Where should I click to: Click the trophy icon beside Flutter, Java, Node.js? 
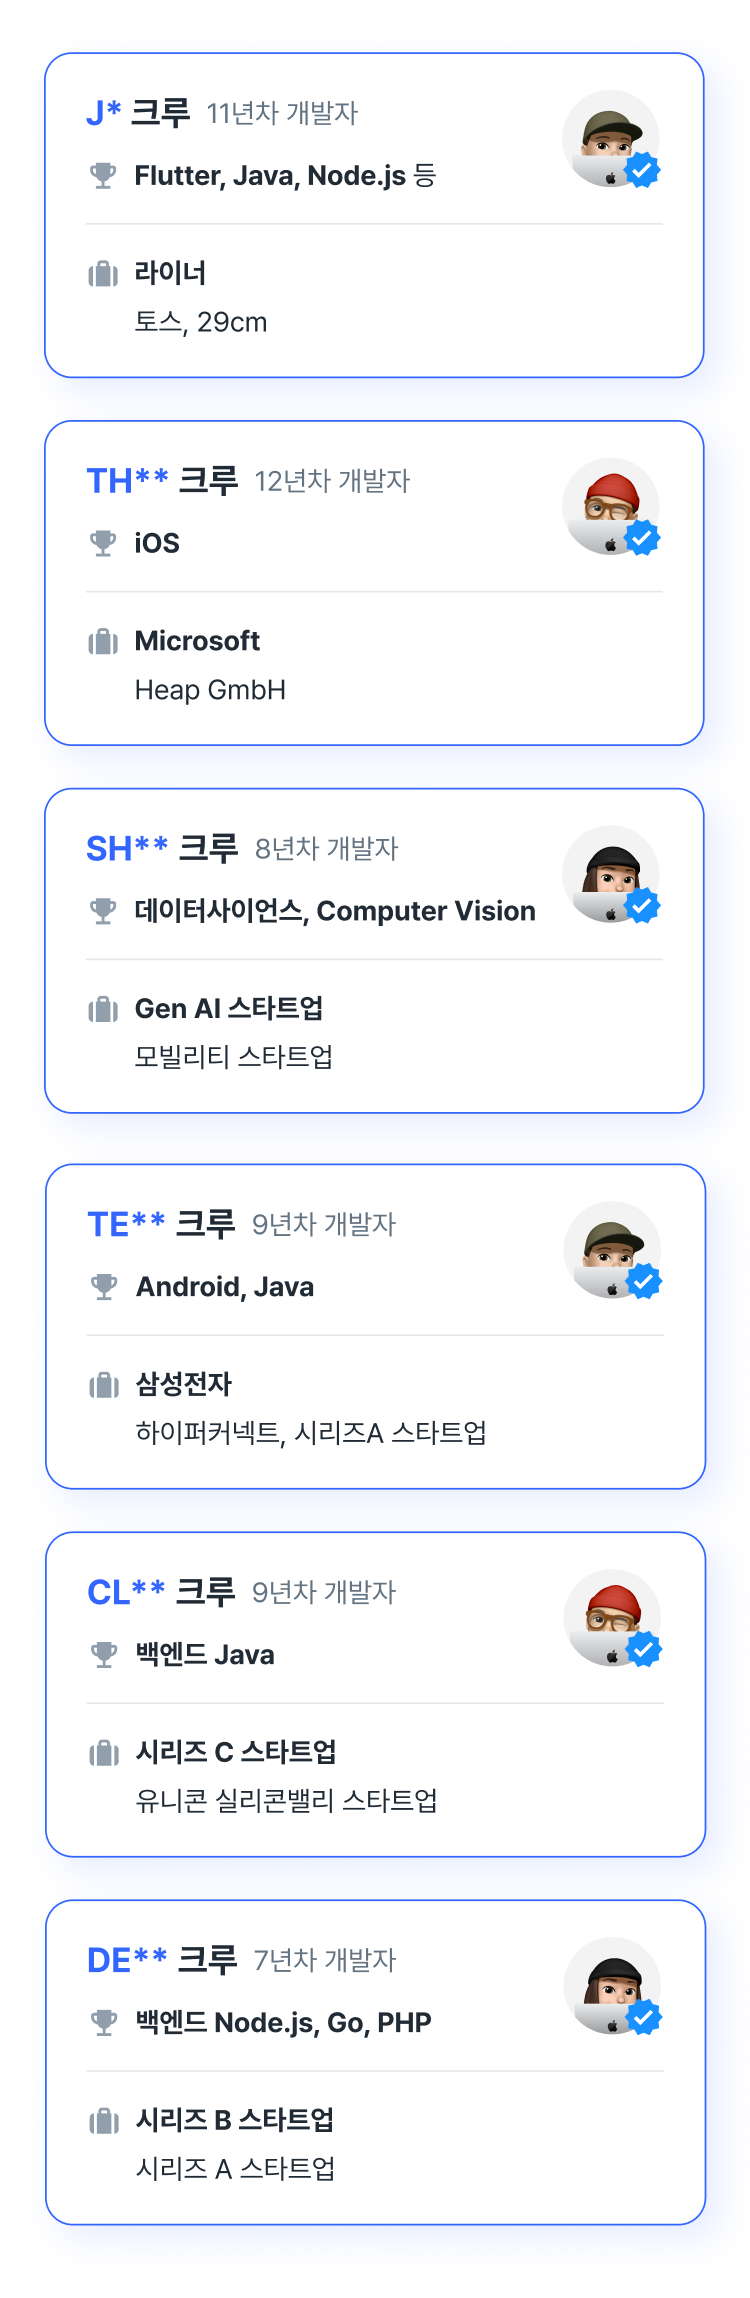(x=103, y=176)
